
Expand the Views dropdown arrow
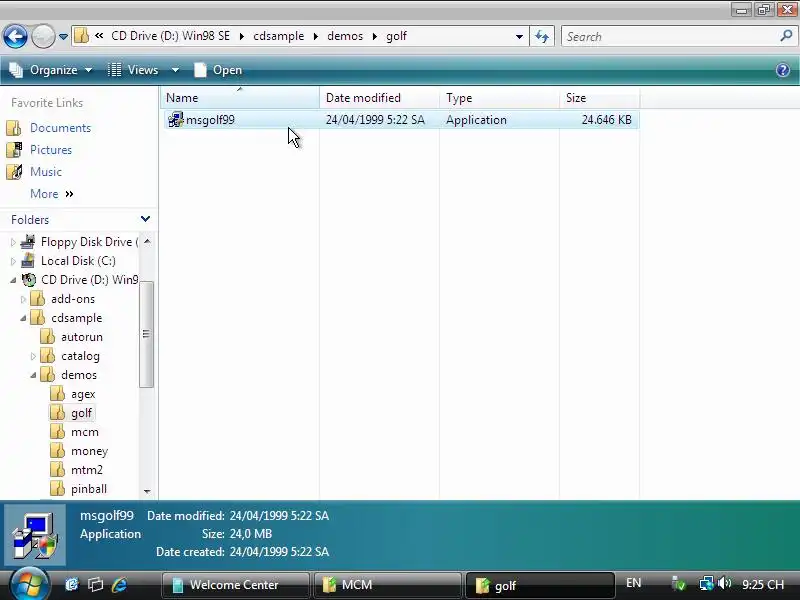coord(175,70)
